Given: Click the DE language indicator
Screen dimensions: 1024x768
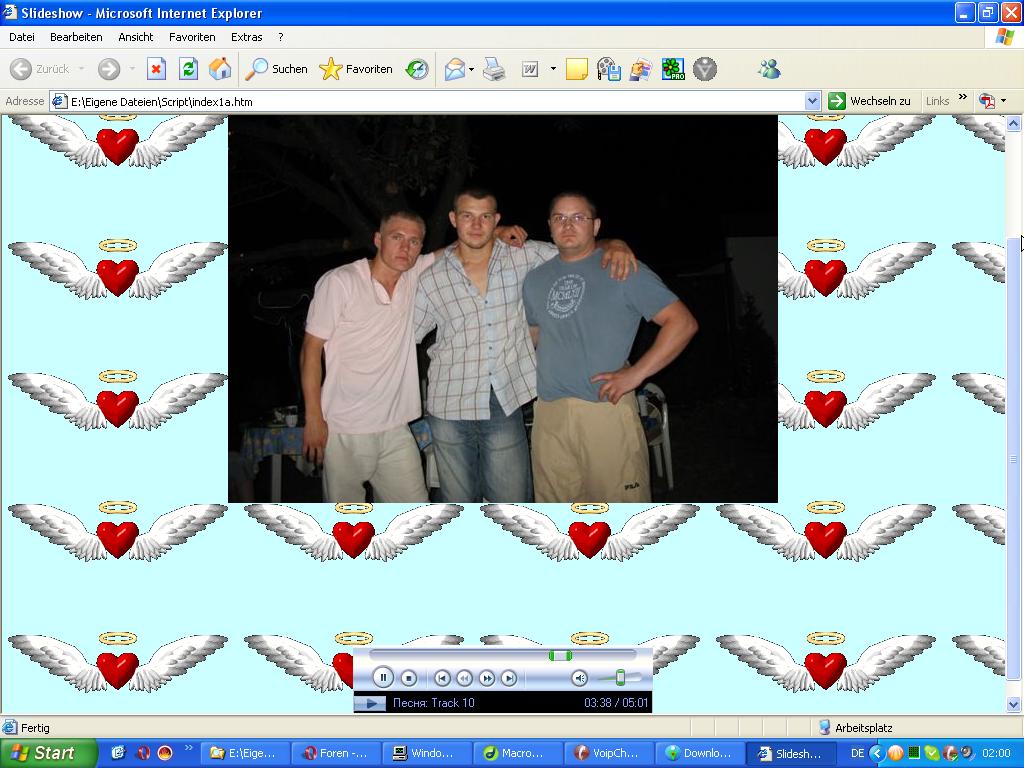Looking at the screenshot, I should tap(857, 753).
